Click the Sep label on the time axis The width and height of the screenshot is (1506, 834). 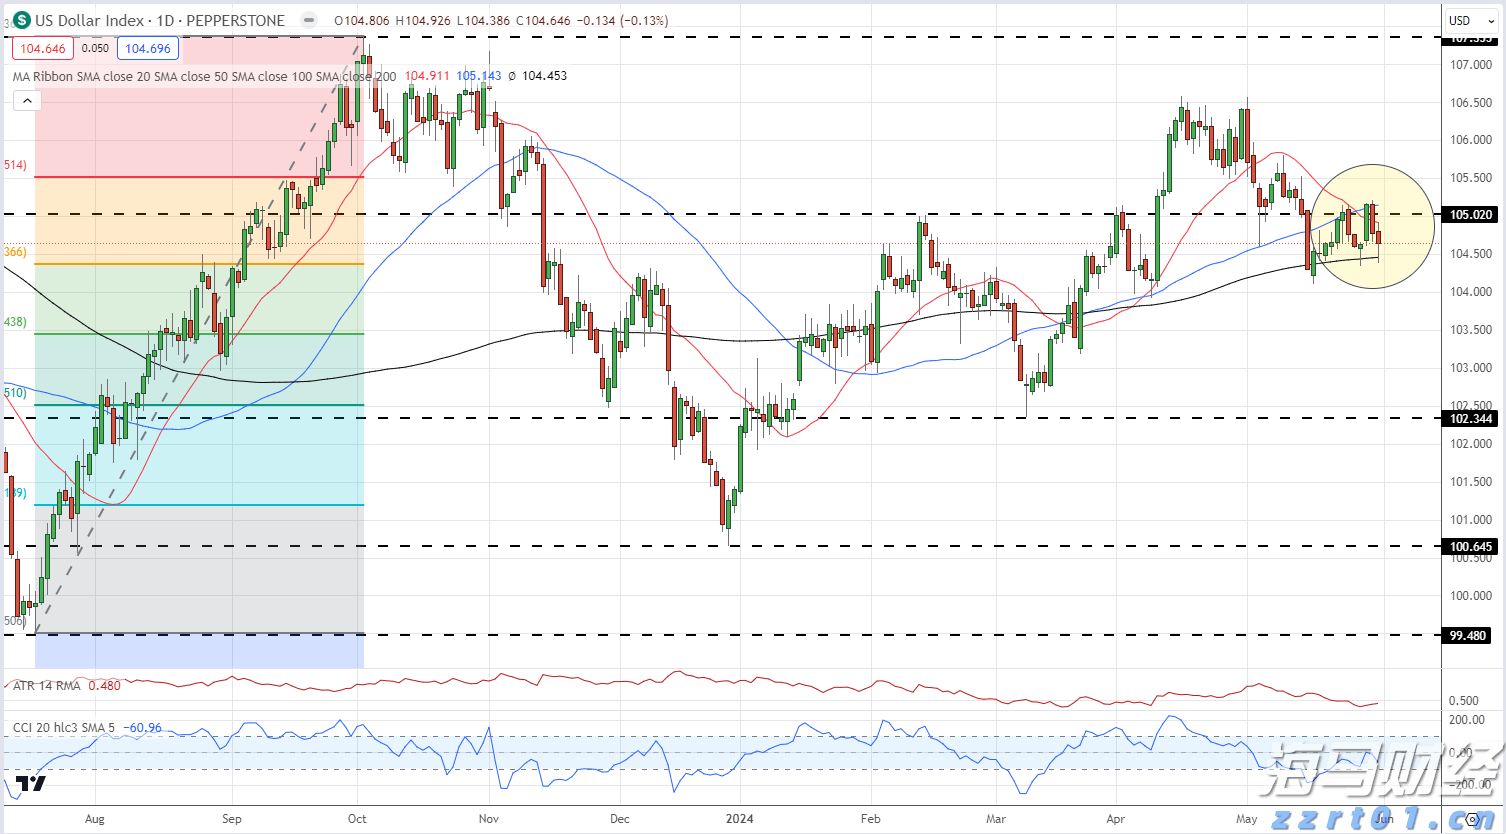[x=232, y=819]
